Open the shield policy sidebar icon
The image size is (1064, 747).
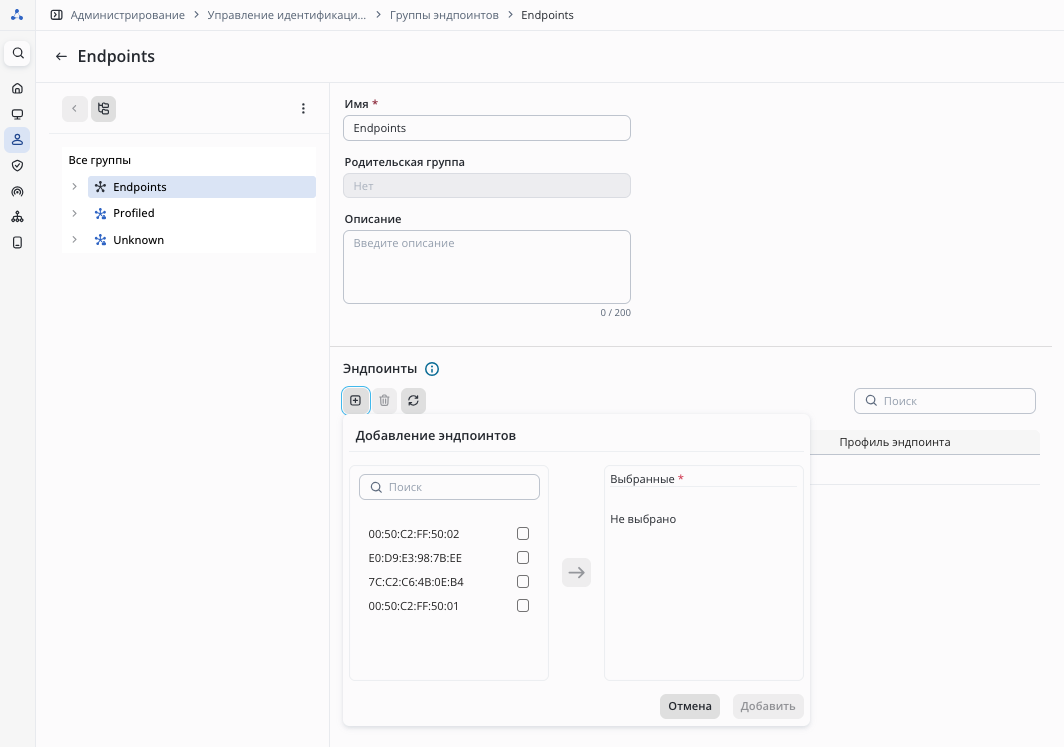click(x=17, y=166)
